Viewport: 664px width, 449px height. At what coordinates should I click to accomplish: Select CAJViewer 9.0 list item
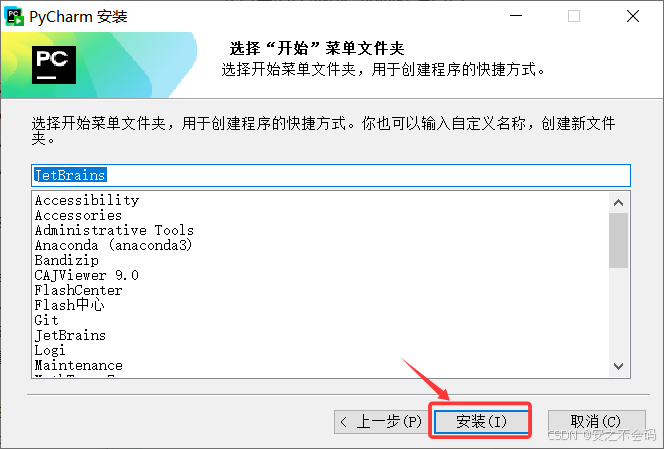coord(86,275)
